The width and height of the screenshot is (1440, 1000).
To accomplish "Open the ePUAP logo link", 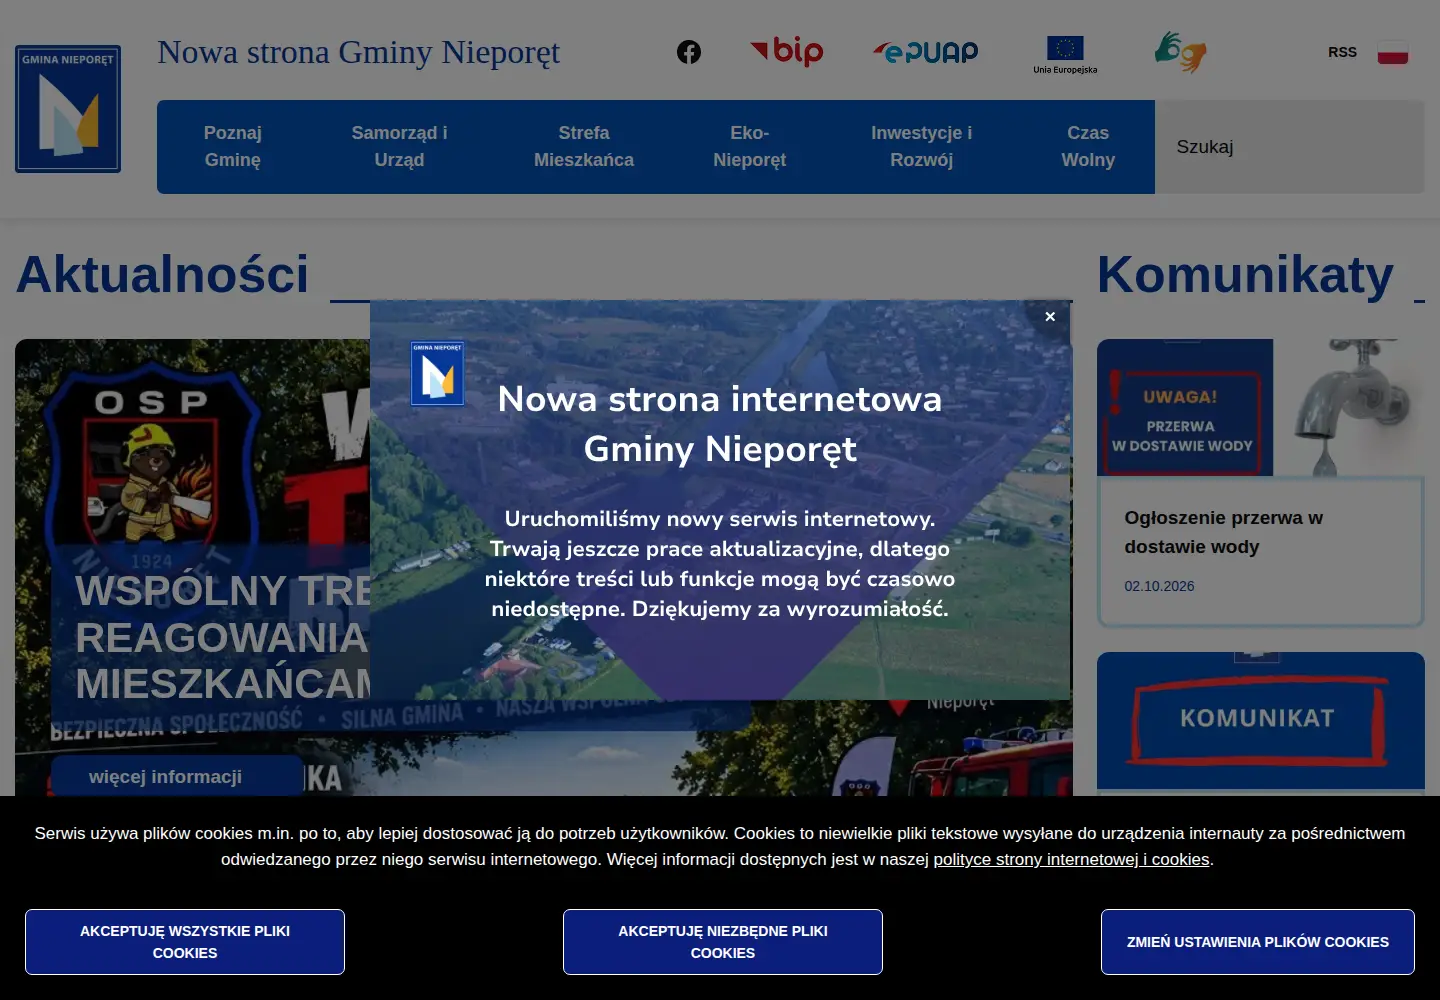I will pyautogui.click(x=926, y=52).
